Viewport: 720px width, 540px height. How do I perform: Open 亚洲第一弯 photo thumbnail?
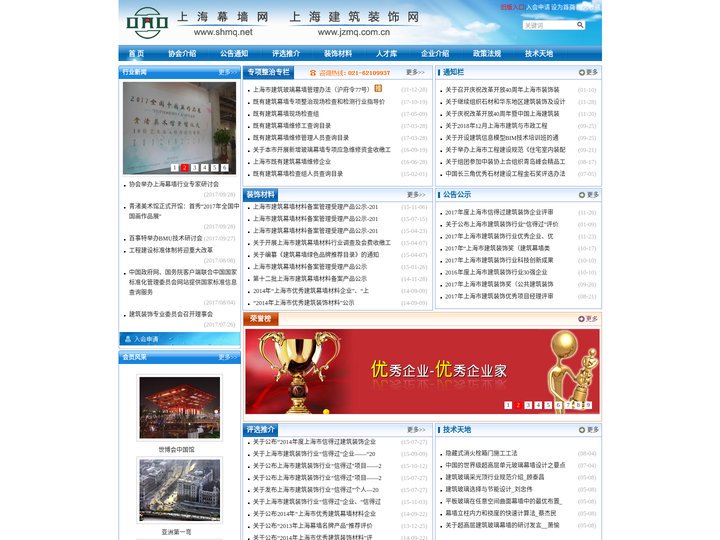[x=180, y=490]
